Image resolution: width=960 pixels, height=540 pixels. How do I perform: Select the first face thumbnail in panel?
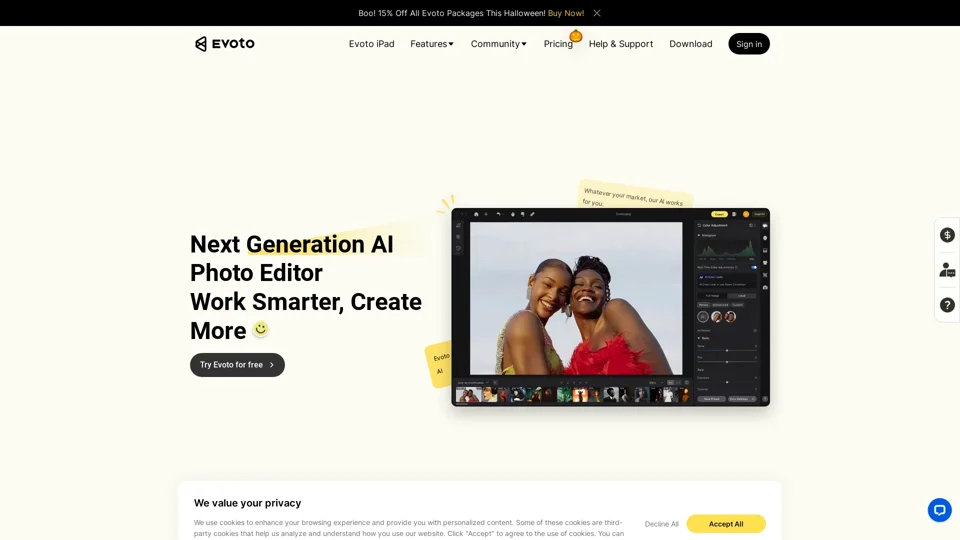click(x=716, y=317)
